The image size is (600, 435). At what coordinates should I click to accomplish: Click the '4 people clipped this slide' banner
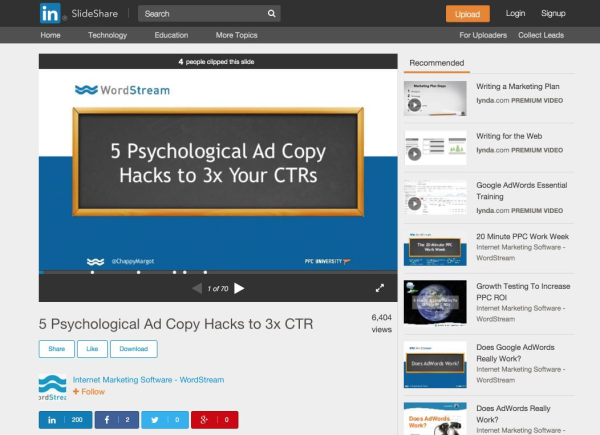218,62
